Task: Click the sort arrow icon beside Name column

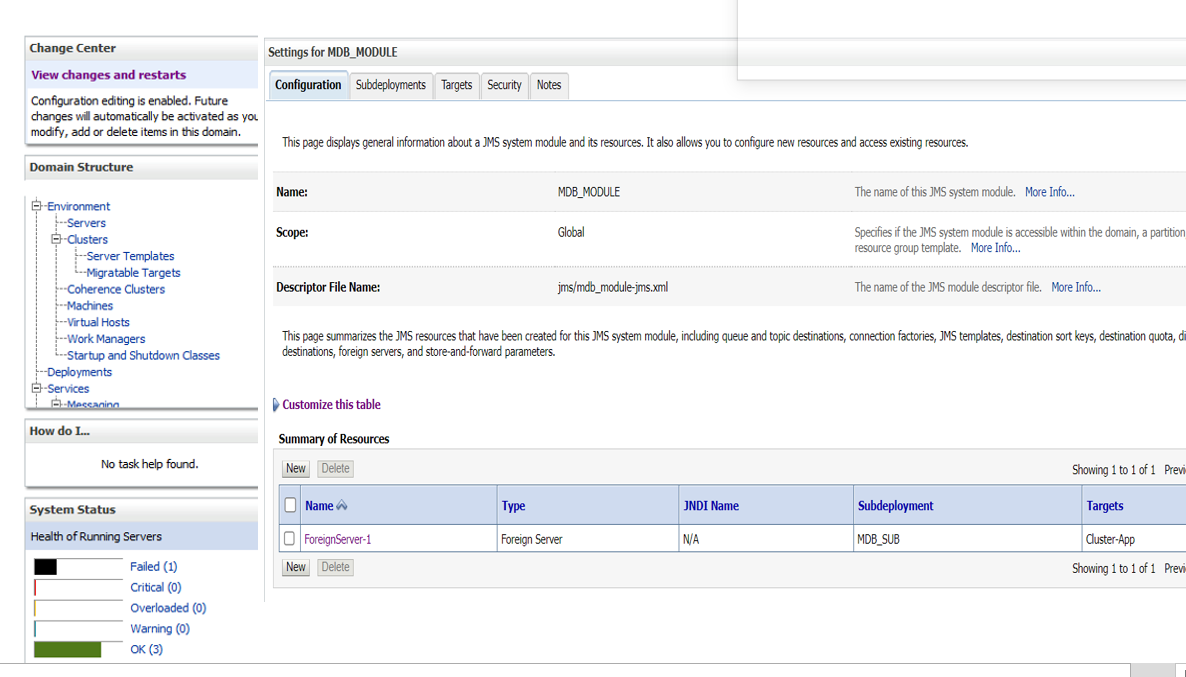Action: 342,506
